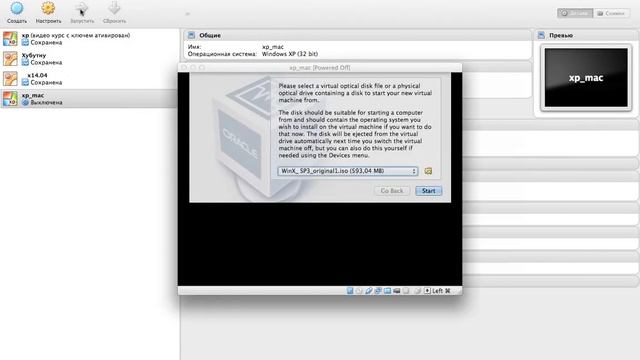Image resolution: width=640 pixels, height=360 pixels.
Task: Click the Общие section header icon
Action: click(191, 35)
